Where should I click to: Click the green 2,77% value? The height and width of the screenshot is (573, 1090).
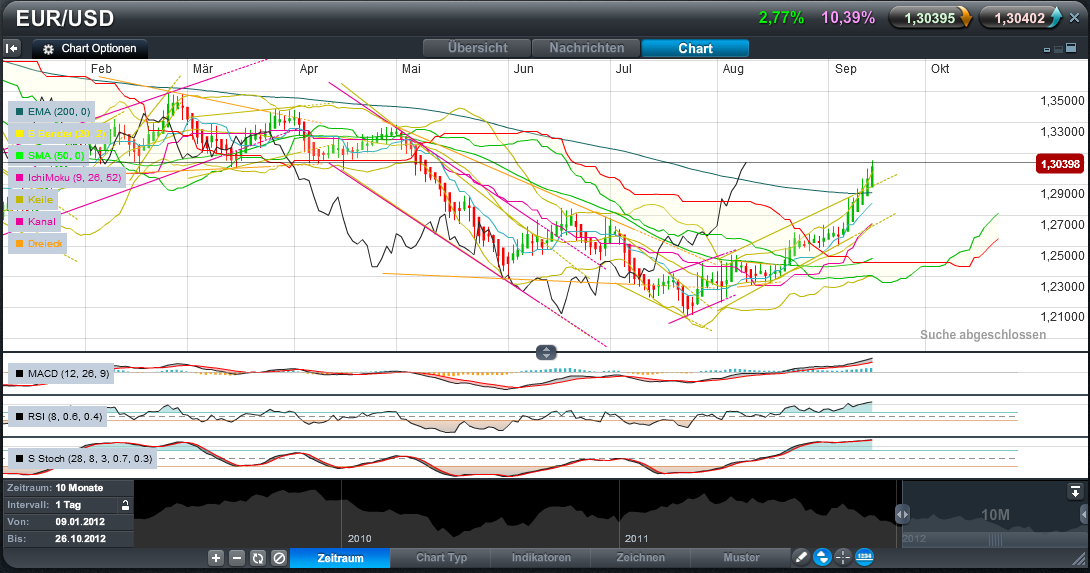click(x=781, y=18)
